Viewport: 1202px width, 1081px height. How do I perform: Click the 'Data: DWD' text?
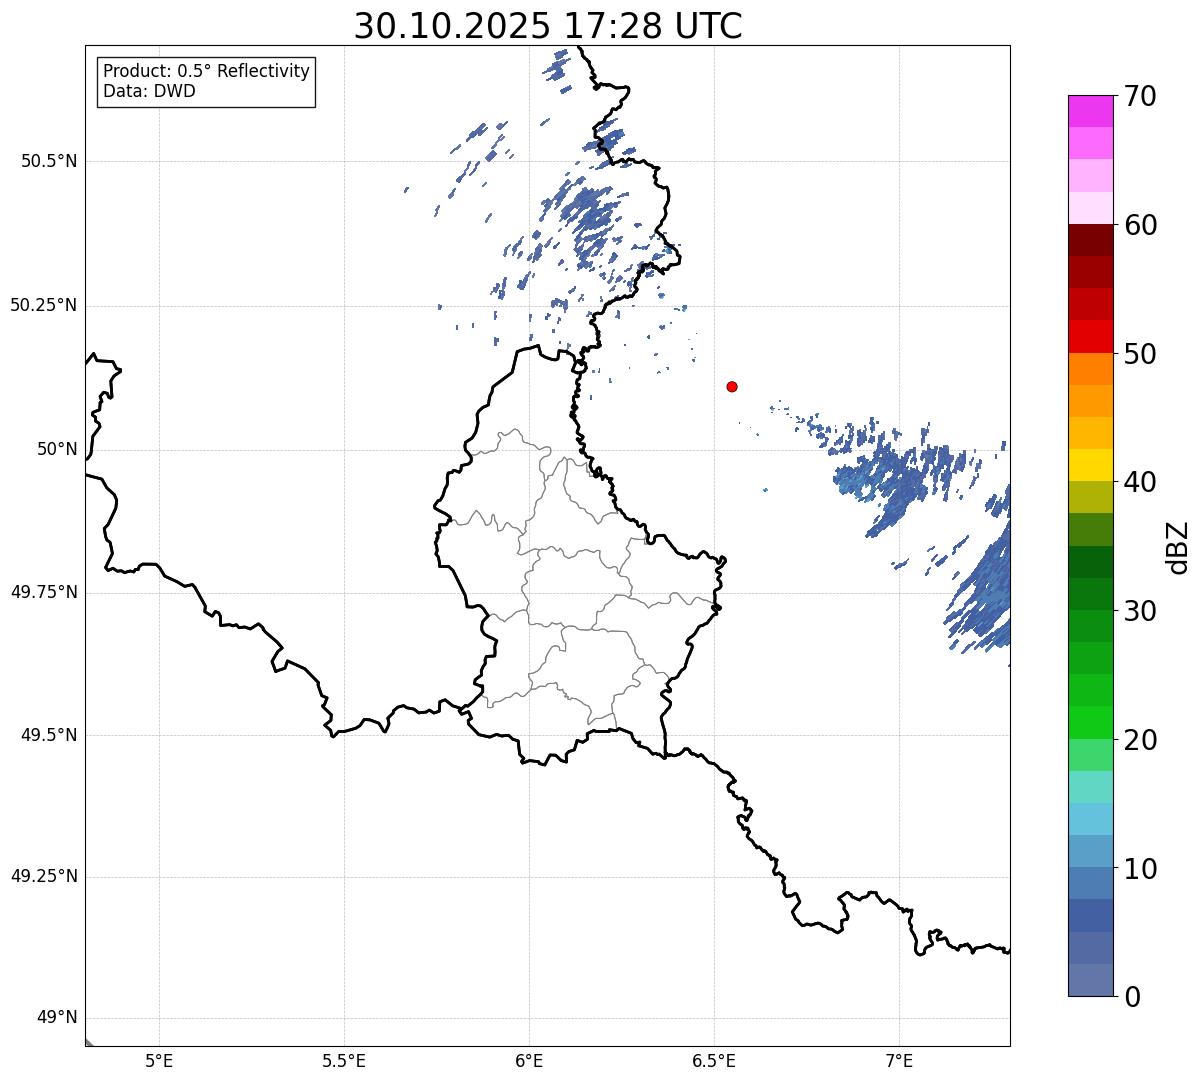pyautogui.click(x=149, y=91)
